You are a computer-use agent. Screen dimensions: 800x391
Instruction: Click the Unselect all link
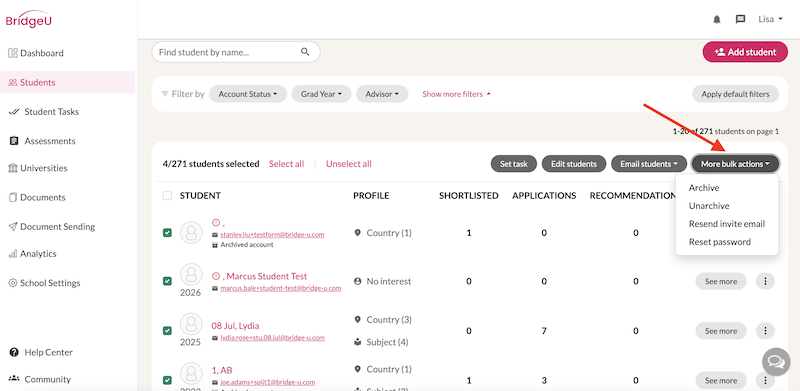(349, 164)
